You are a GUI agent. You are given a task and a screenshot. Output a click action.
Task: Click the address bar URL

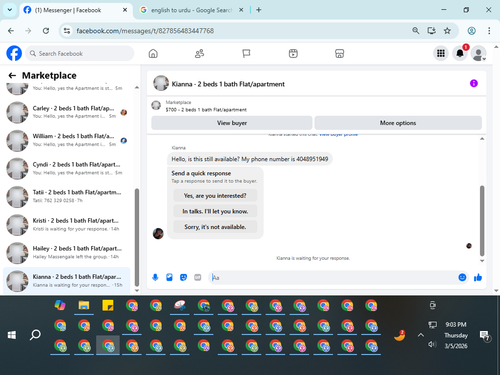[145, 31]
